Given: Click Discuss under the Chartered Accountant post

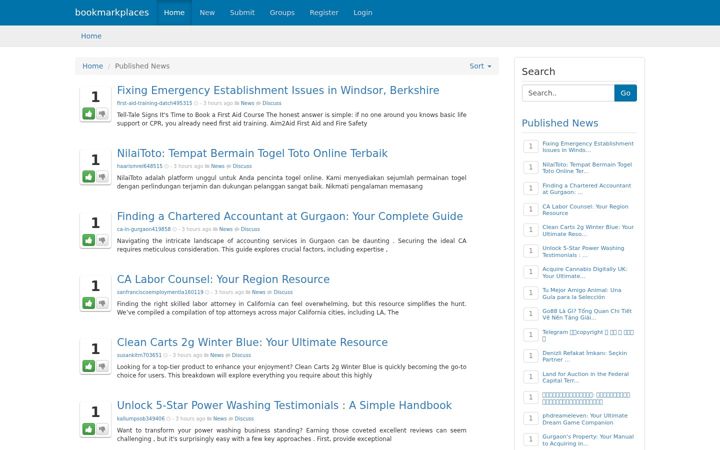Looking at the screenshot, I should tap(250, 229).
